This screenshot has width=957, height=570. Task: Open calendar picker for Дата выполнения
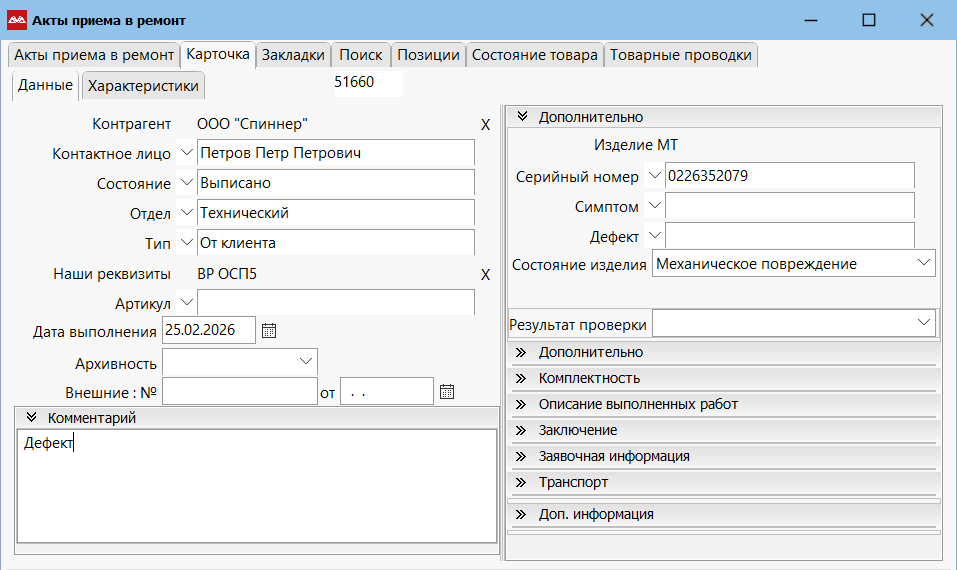268,331
